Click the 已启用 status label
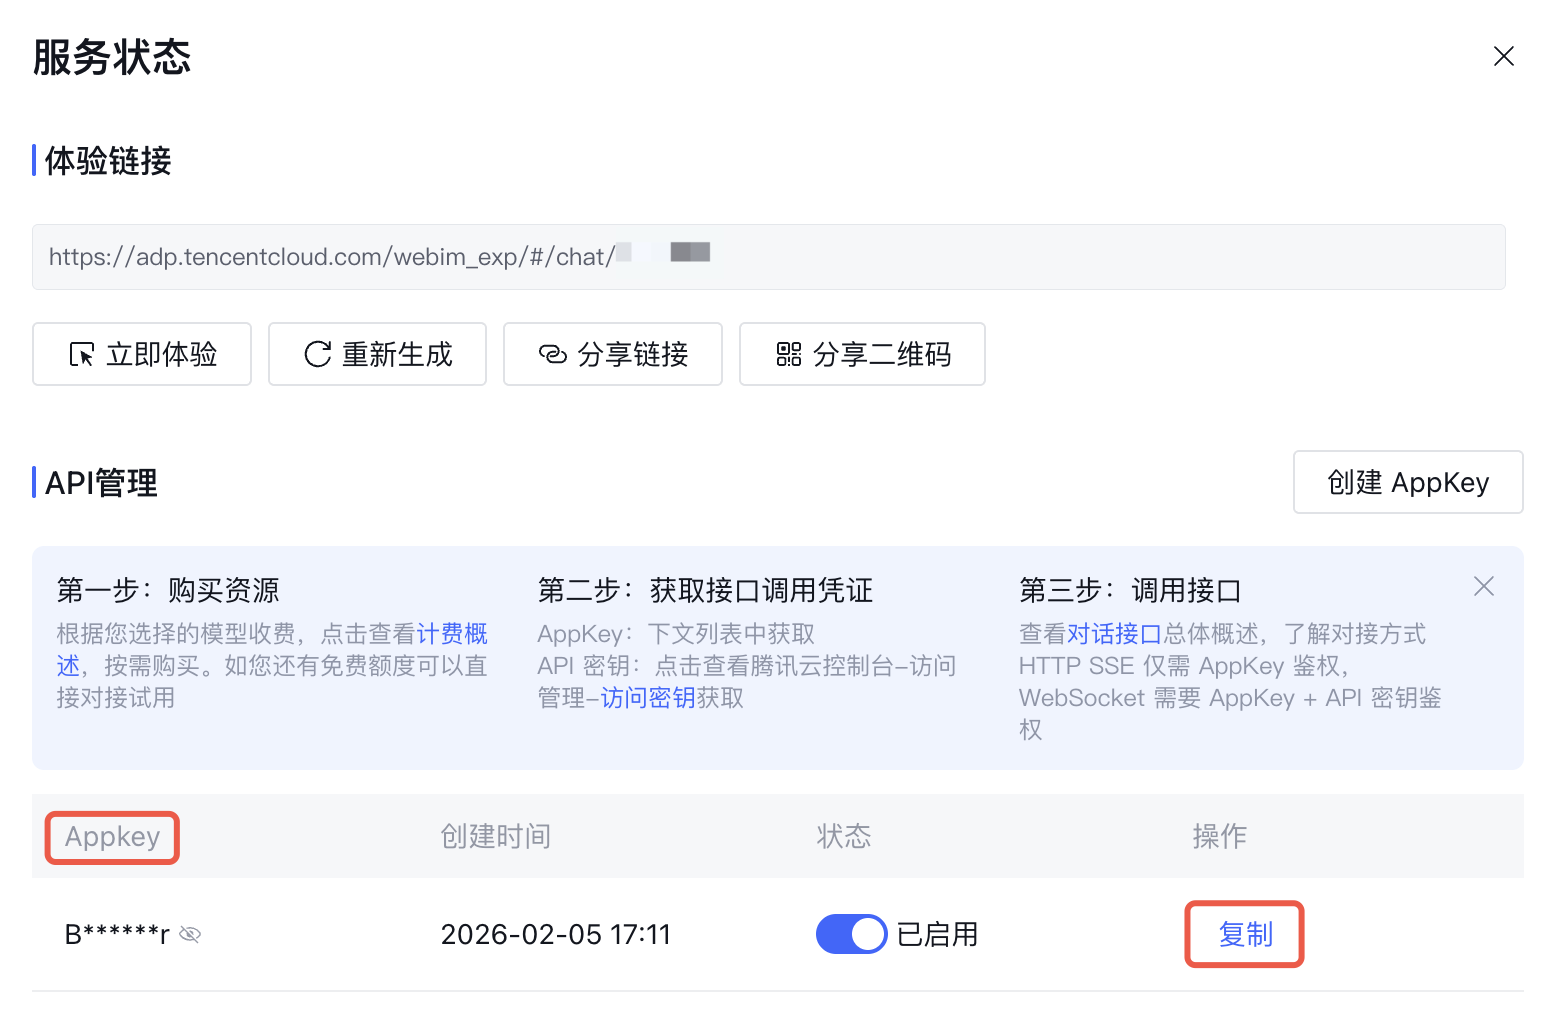The height and width of the screenshot is (1018, 1564). coord(937,934)
